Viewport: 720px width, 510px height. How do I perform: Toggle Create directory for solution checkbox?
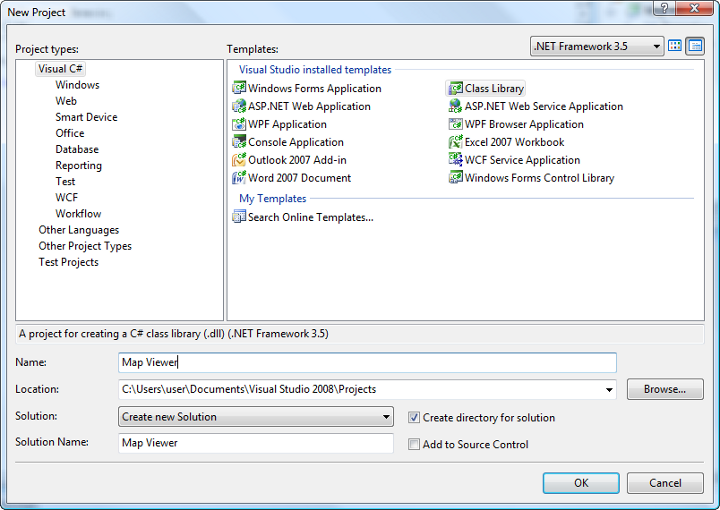414,417
